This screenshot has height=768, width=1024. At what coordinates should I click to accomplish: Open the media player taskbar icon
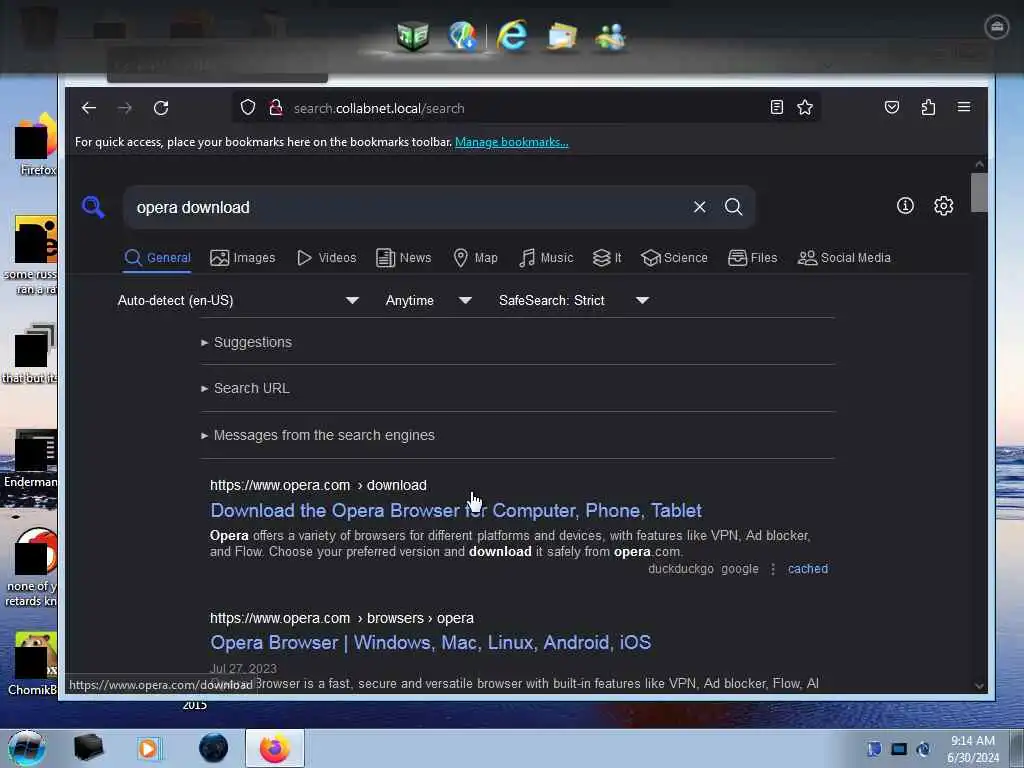point(149,748)
